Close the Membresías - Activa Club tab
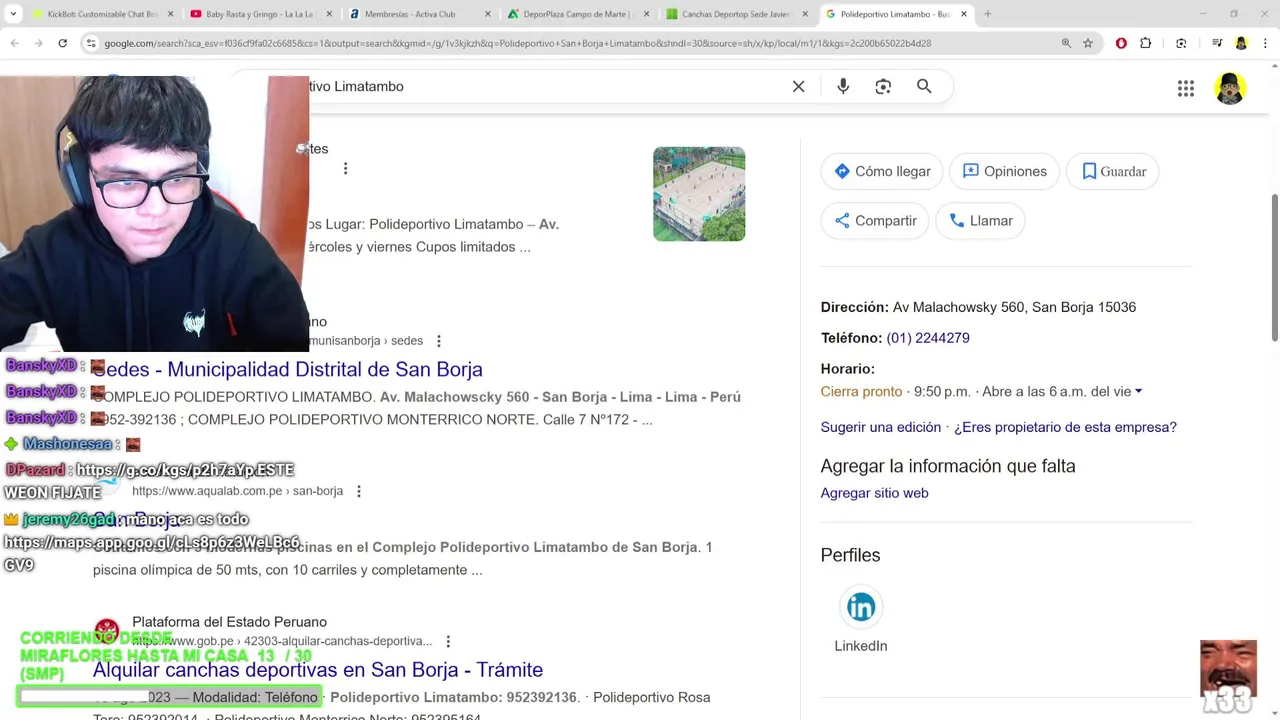The height and width of the screenshot is (720, 1280). pyautogui.click(x=487, y=14)
